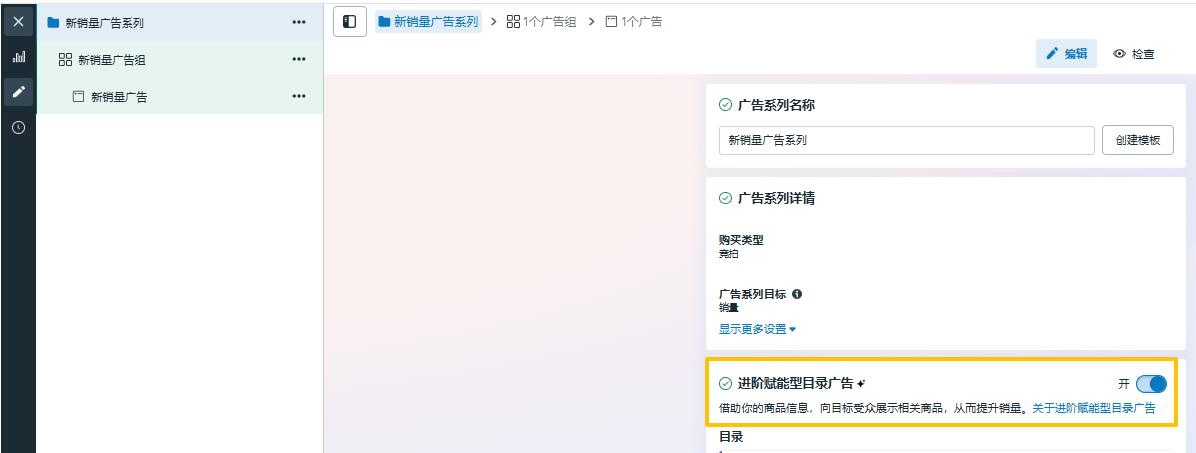Viewport: 1196px width, 453px height.
Task: Click info icon beside 广告系列目标
Action: pos(797,294)
